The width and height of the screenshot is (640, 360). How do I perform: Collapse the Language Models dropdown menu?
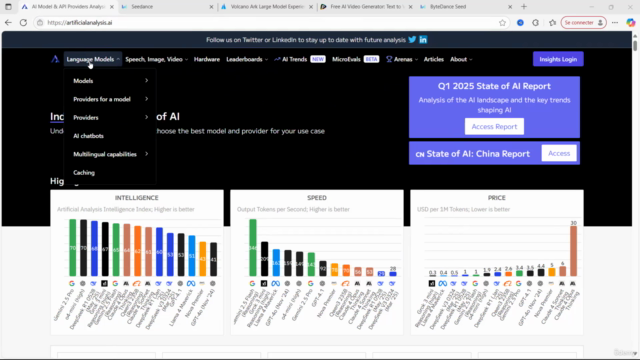click(x=93, y=59)
